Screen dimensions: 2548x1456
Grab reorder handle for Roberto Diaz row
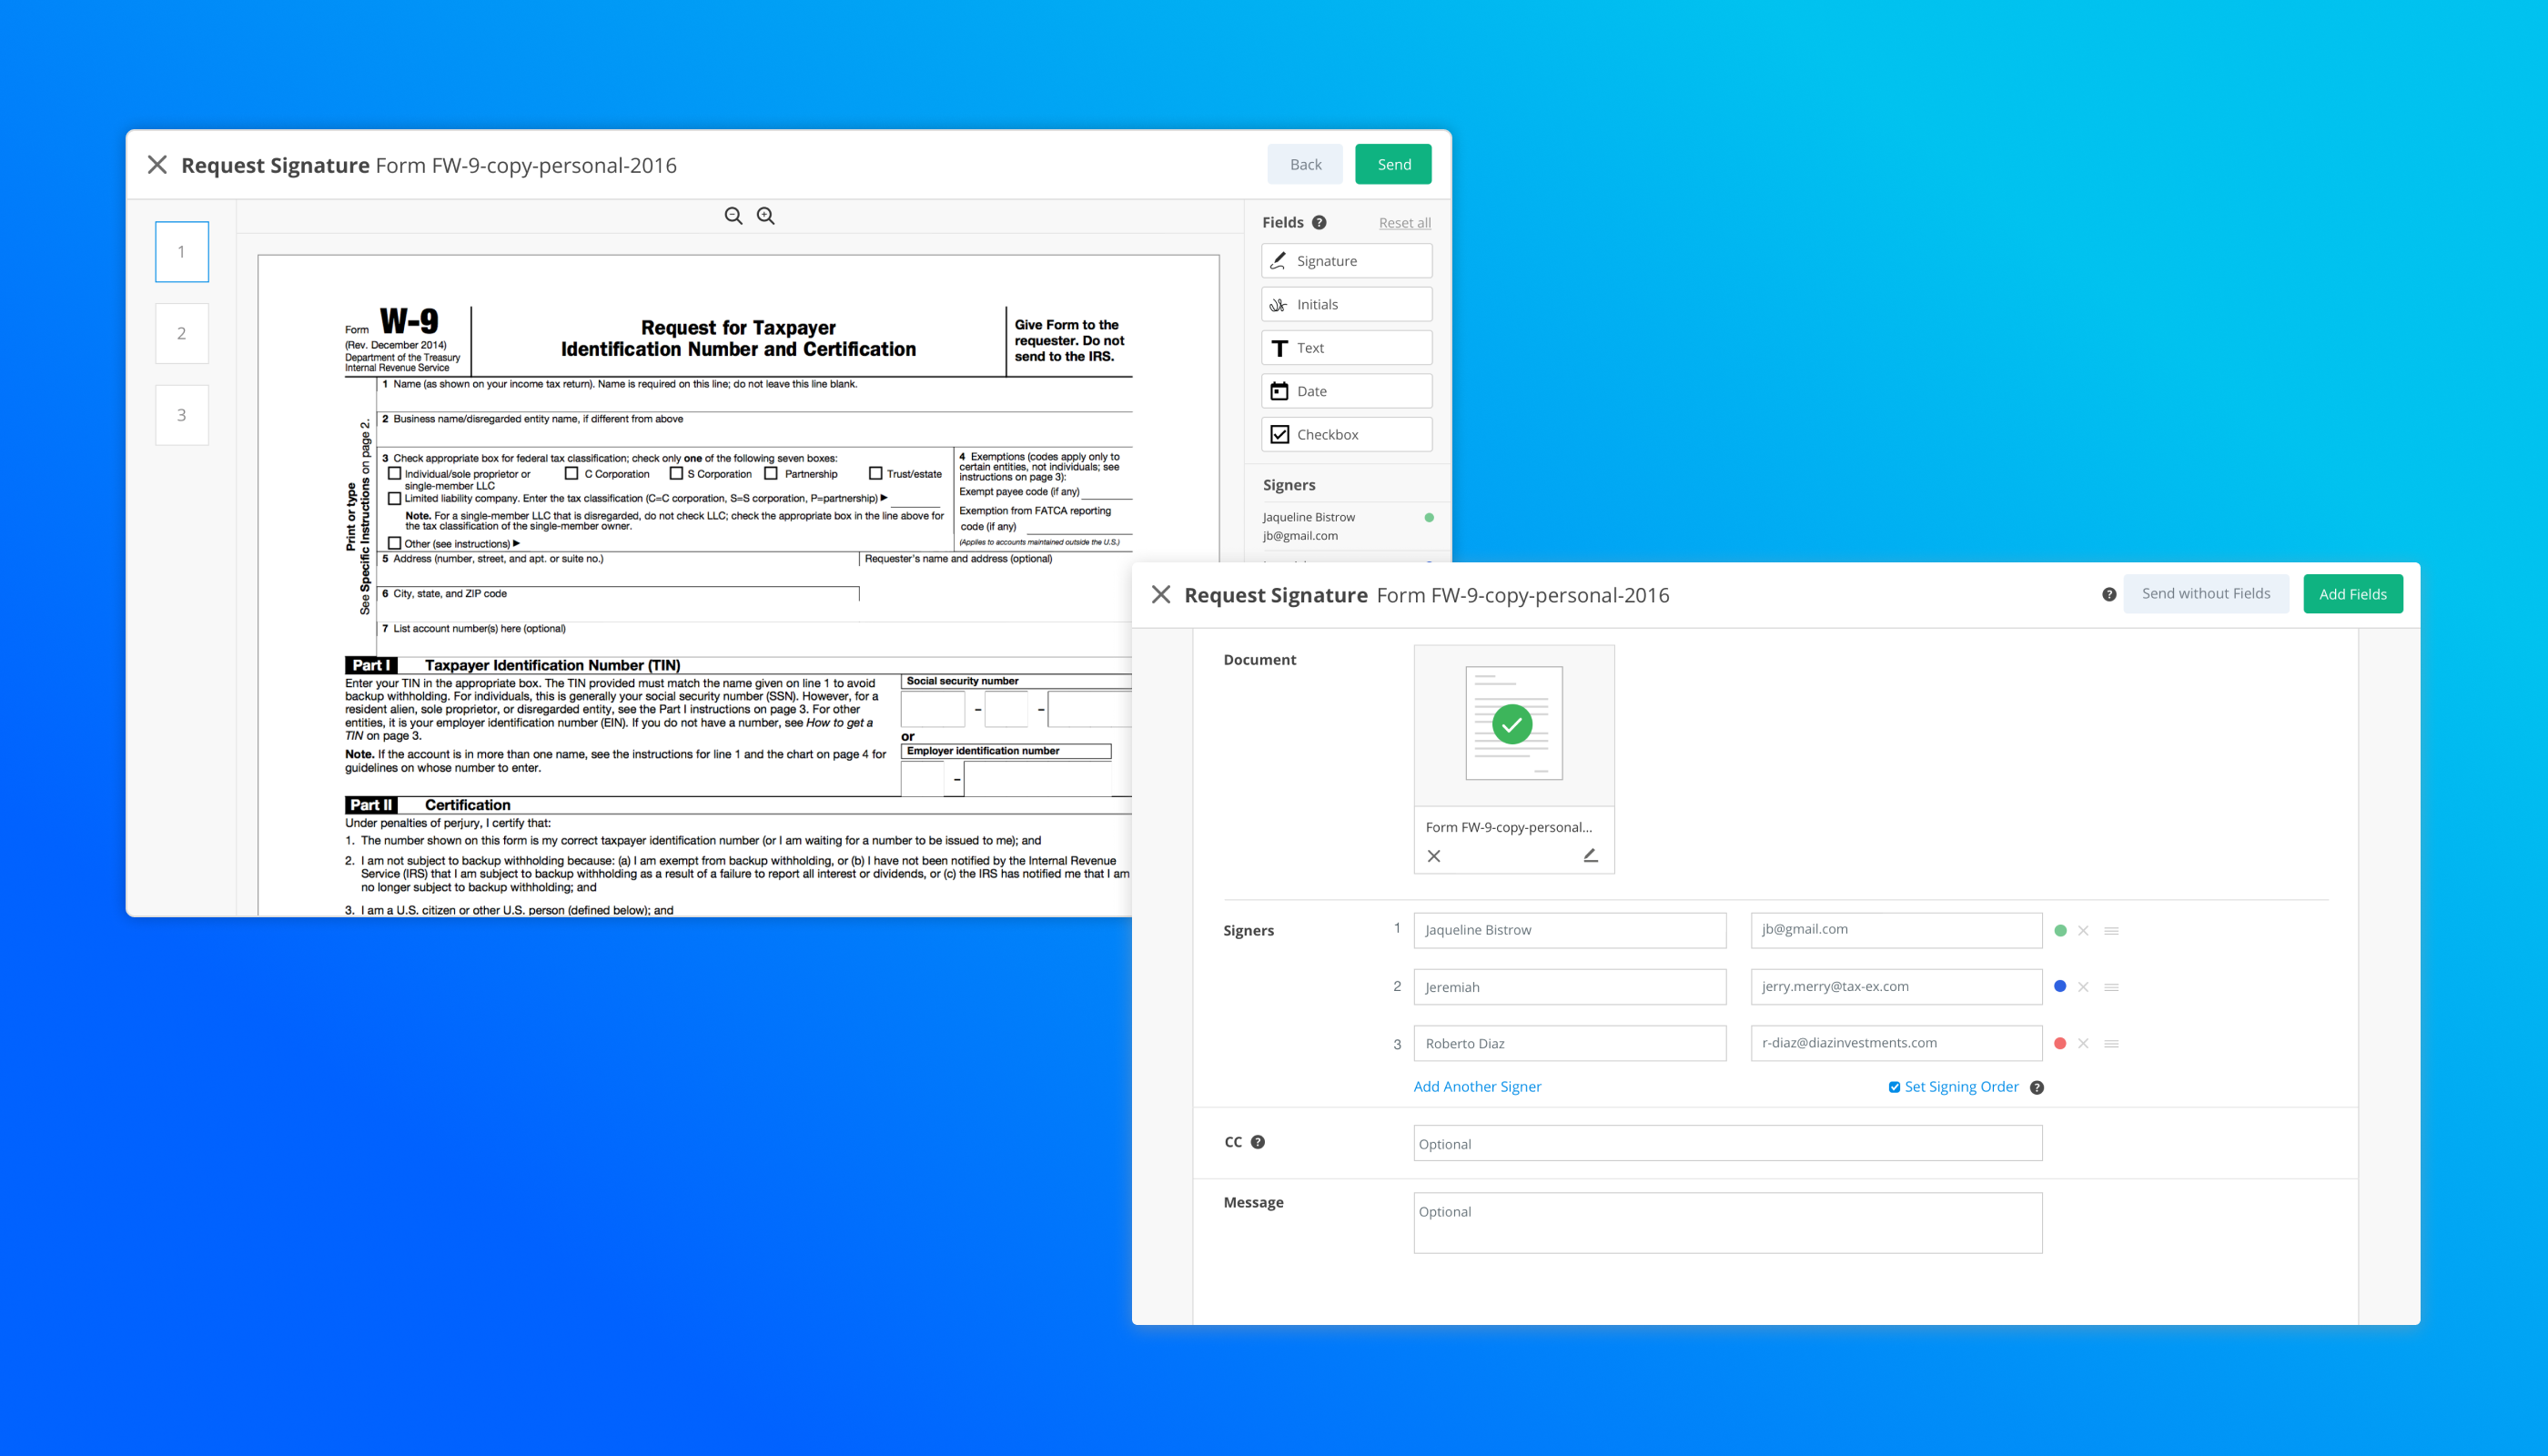[x=2111, y=1044]
